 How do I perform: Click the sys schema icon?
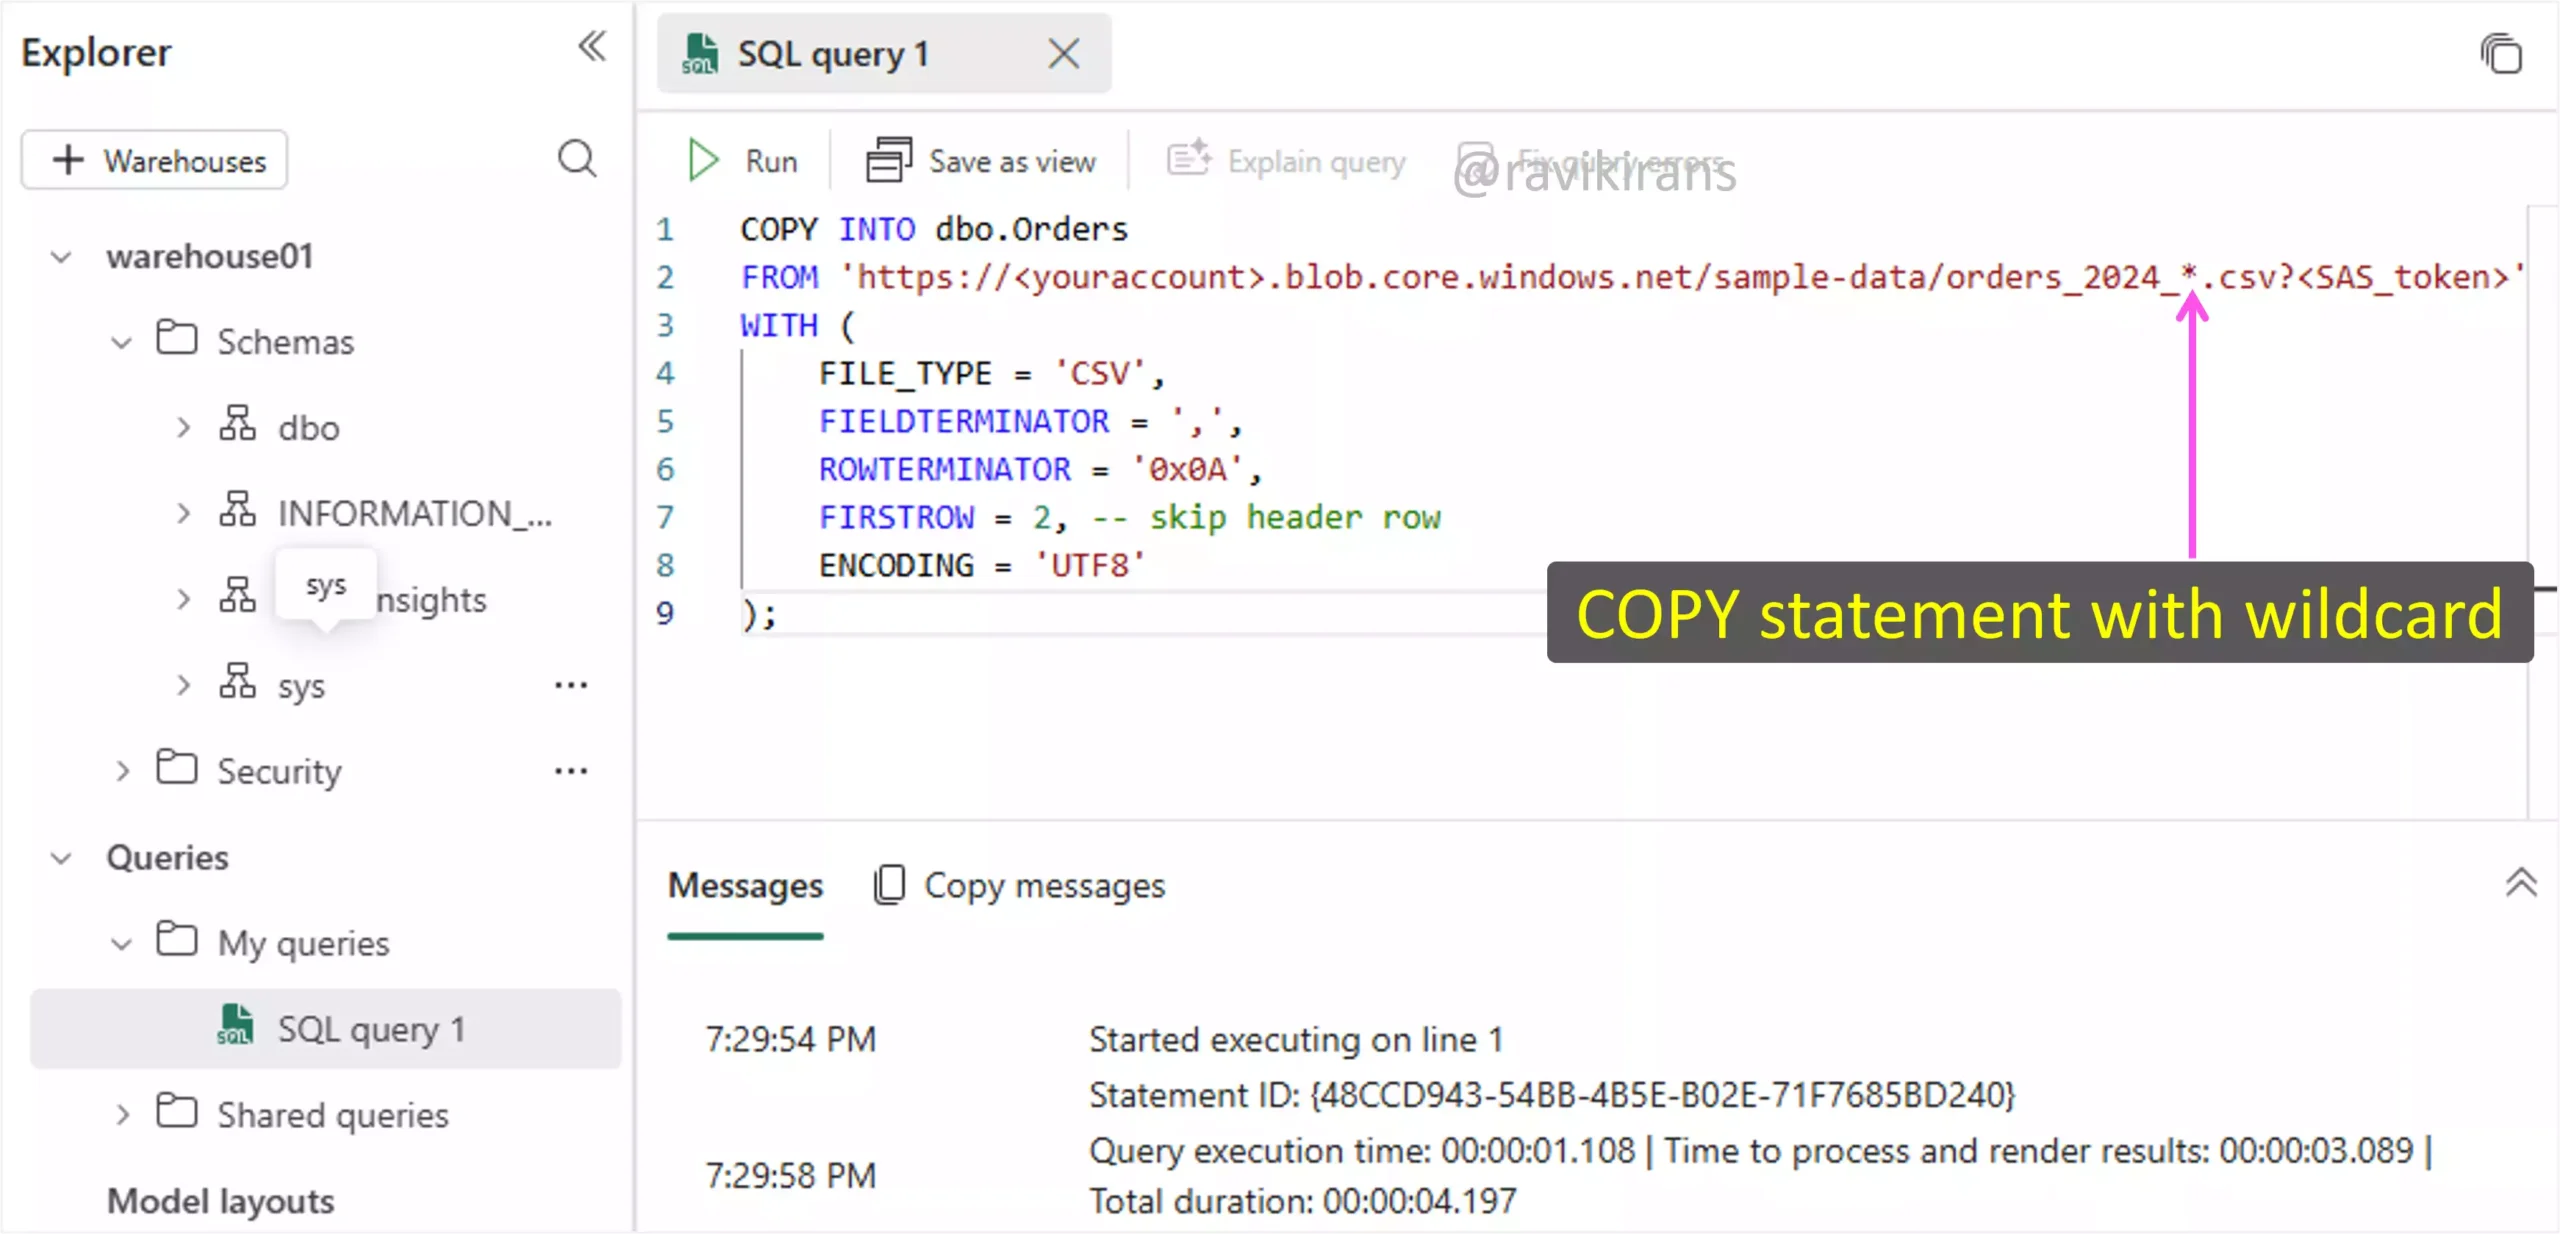pyautogui.click(x=238, y=681)
